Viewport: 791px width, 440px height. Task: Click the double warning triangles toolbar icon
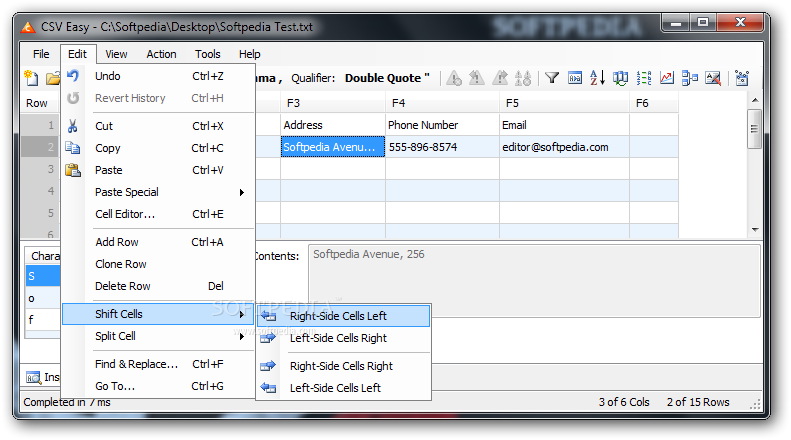click(x=523, y=78)
